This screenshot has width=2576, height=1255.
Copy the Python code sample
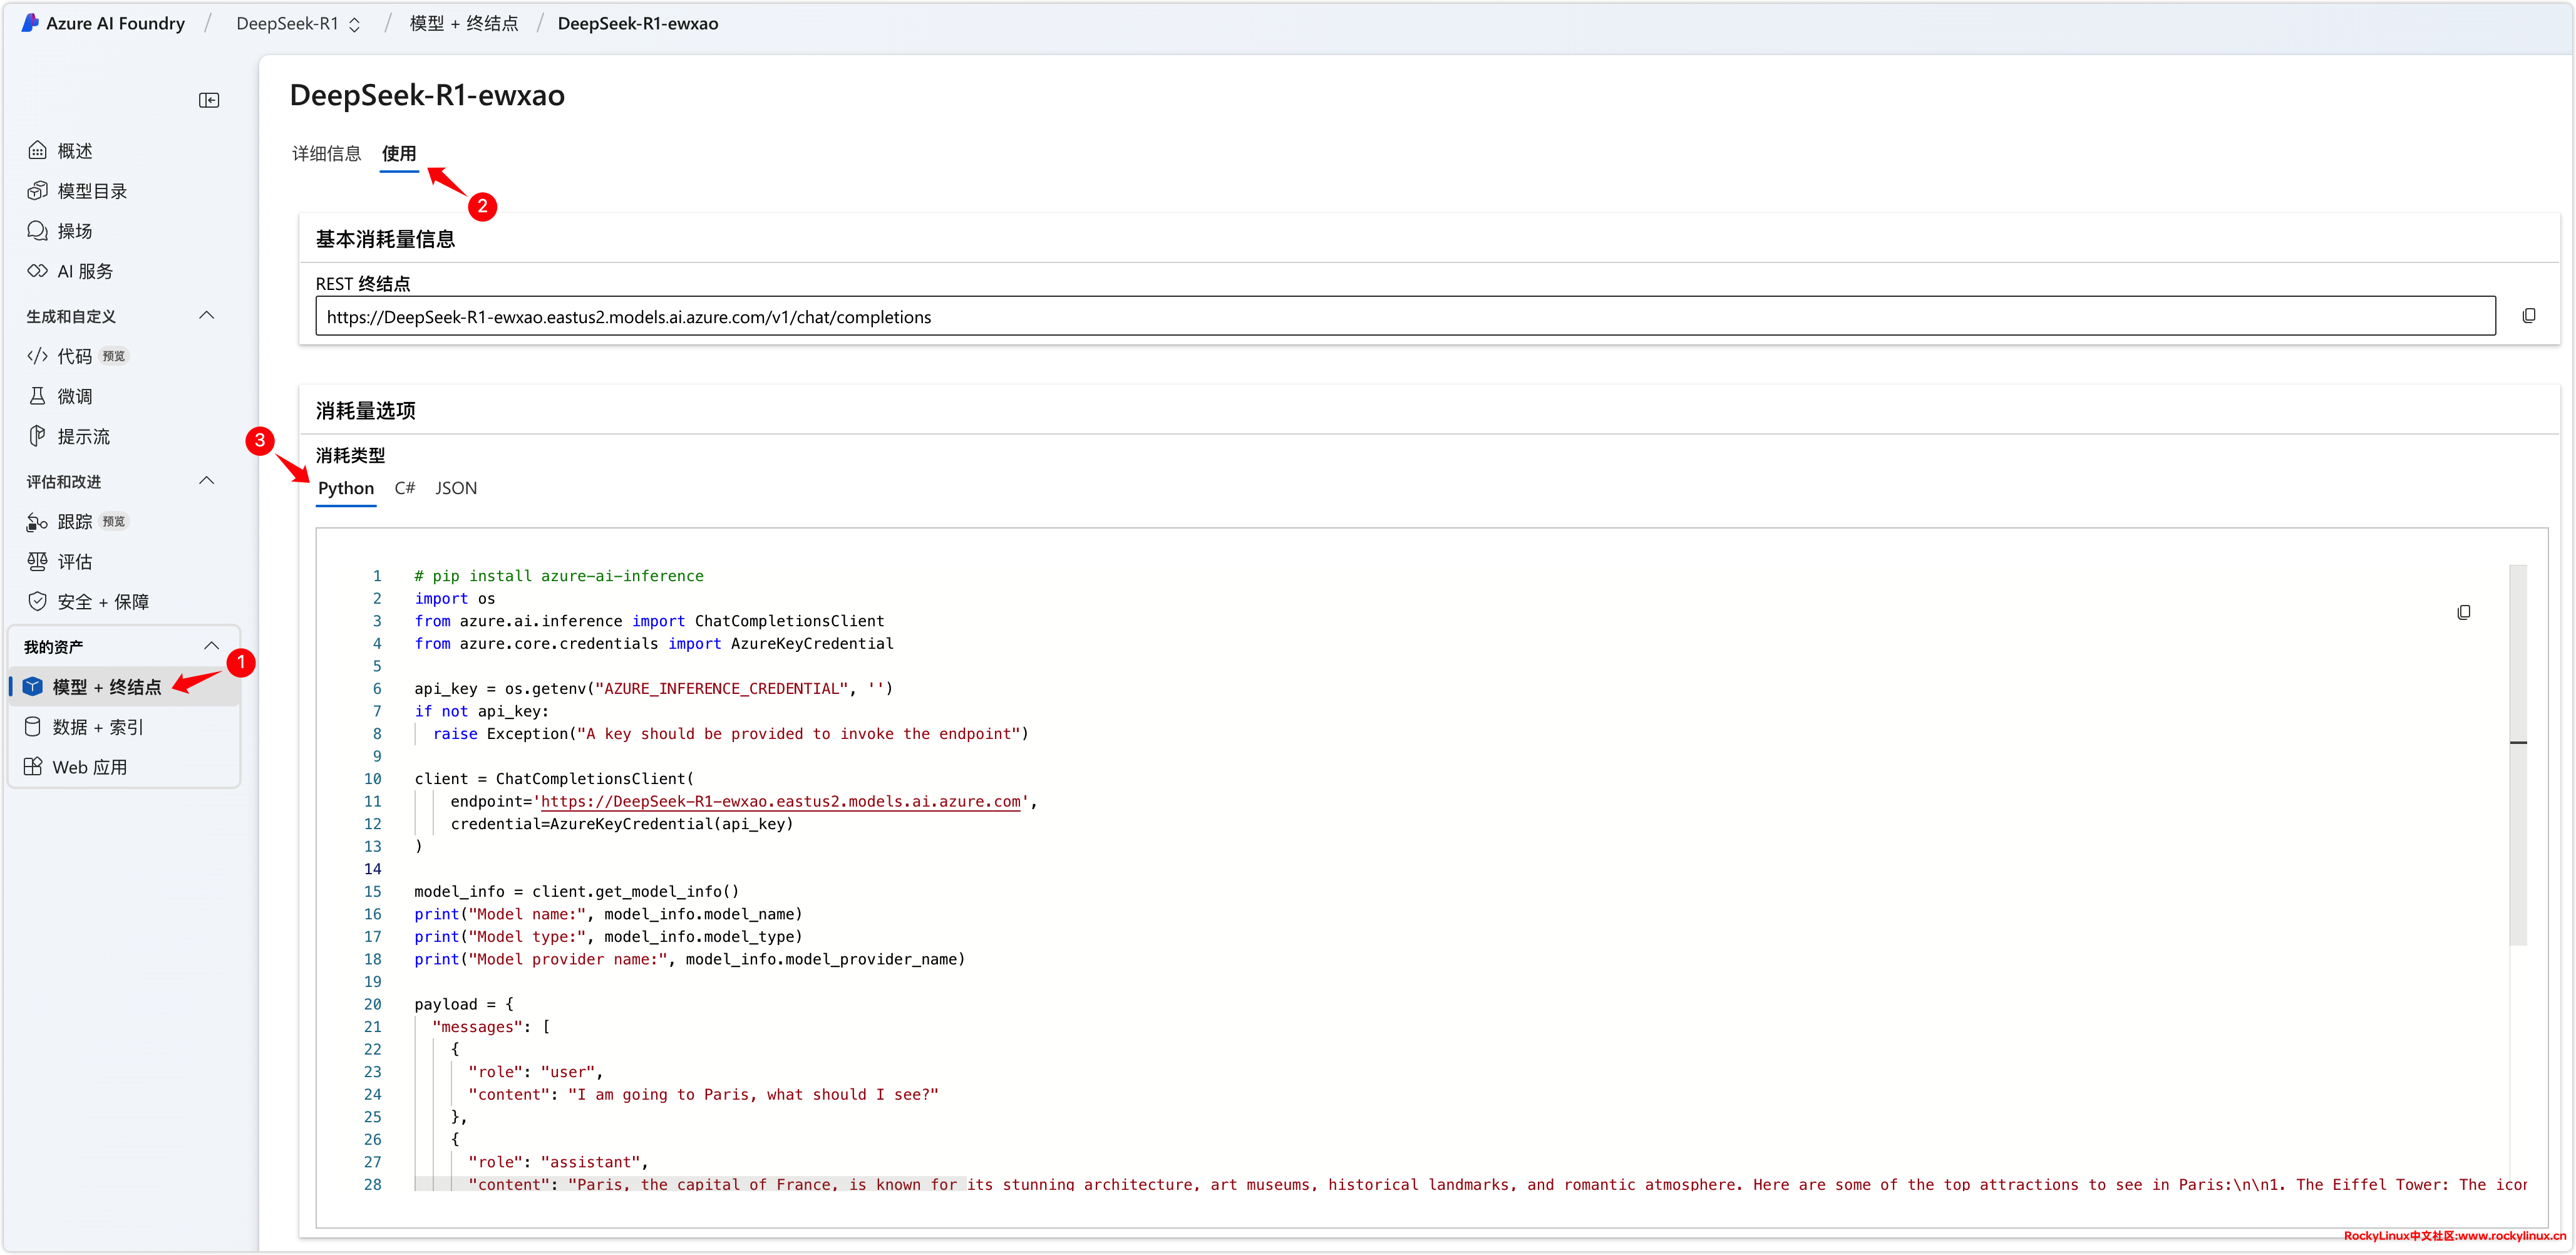click(2463, 612)
